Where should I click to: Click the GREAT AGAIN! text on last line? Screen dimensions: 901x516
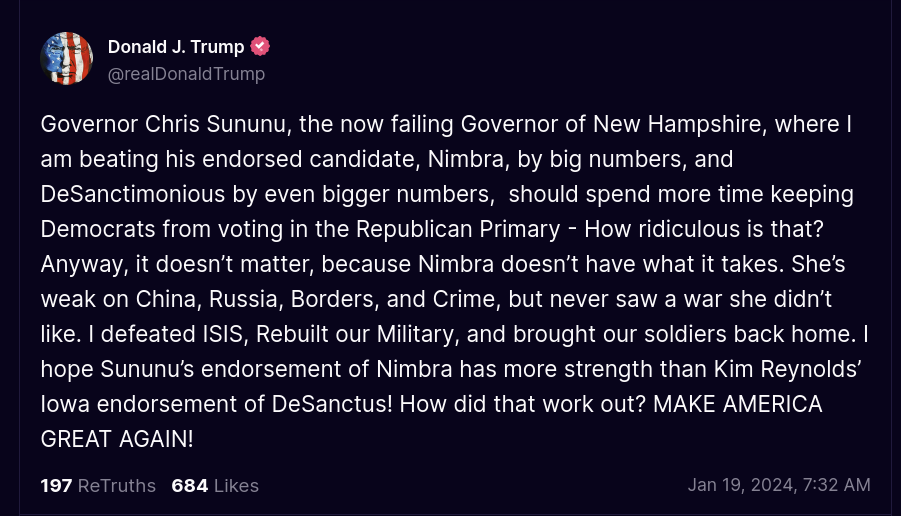[117, 440]
